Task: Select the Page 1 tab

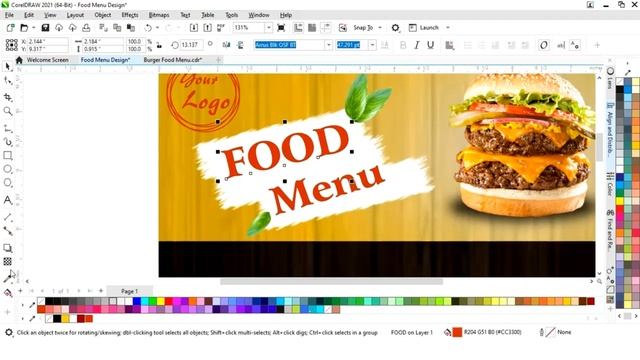Action: point(129,291)
